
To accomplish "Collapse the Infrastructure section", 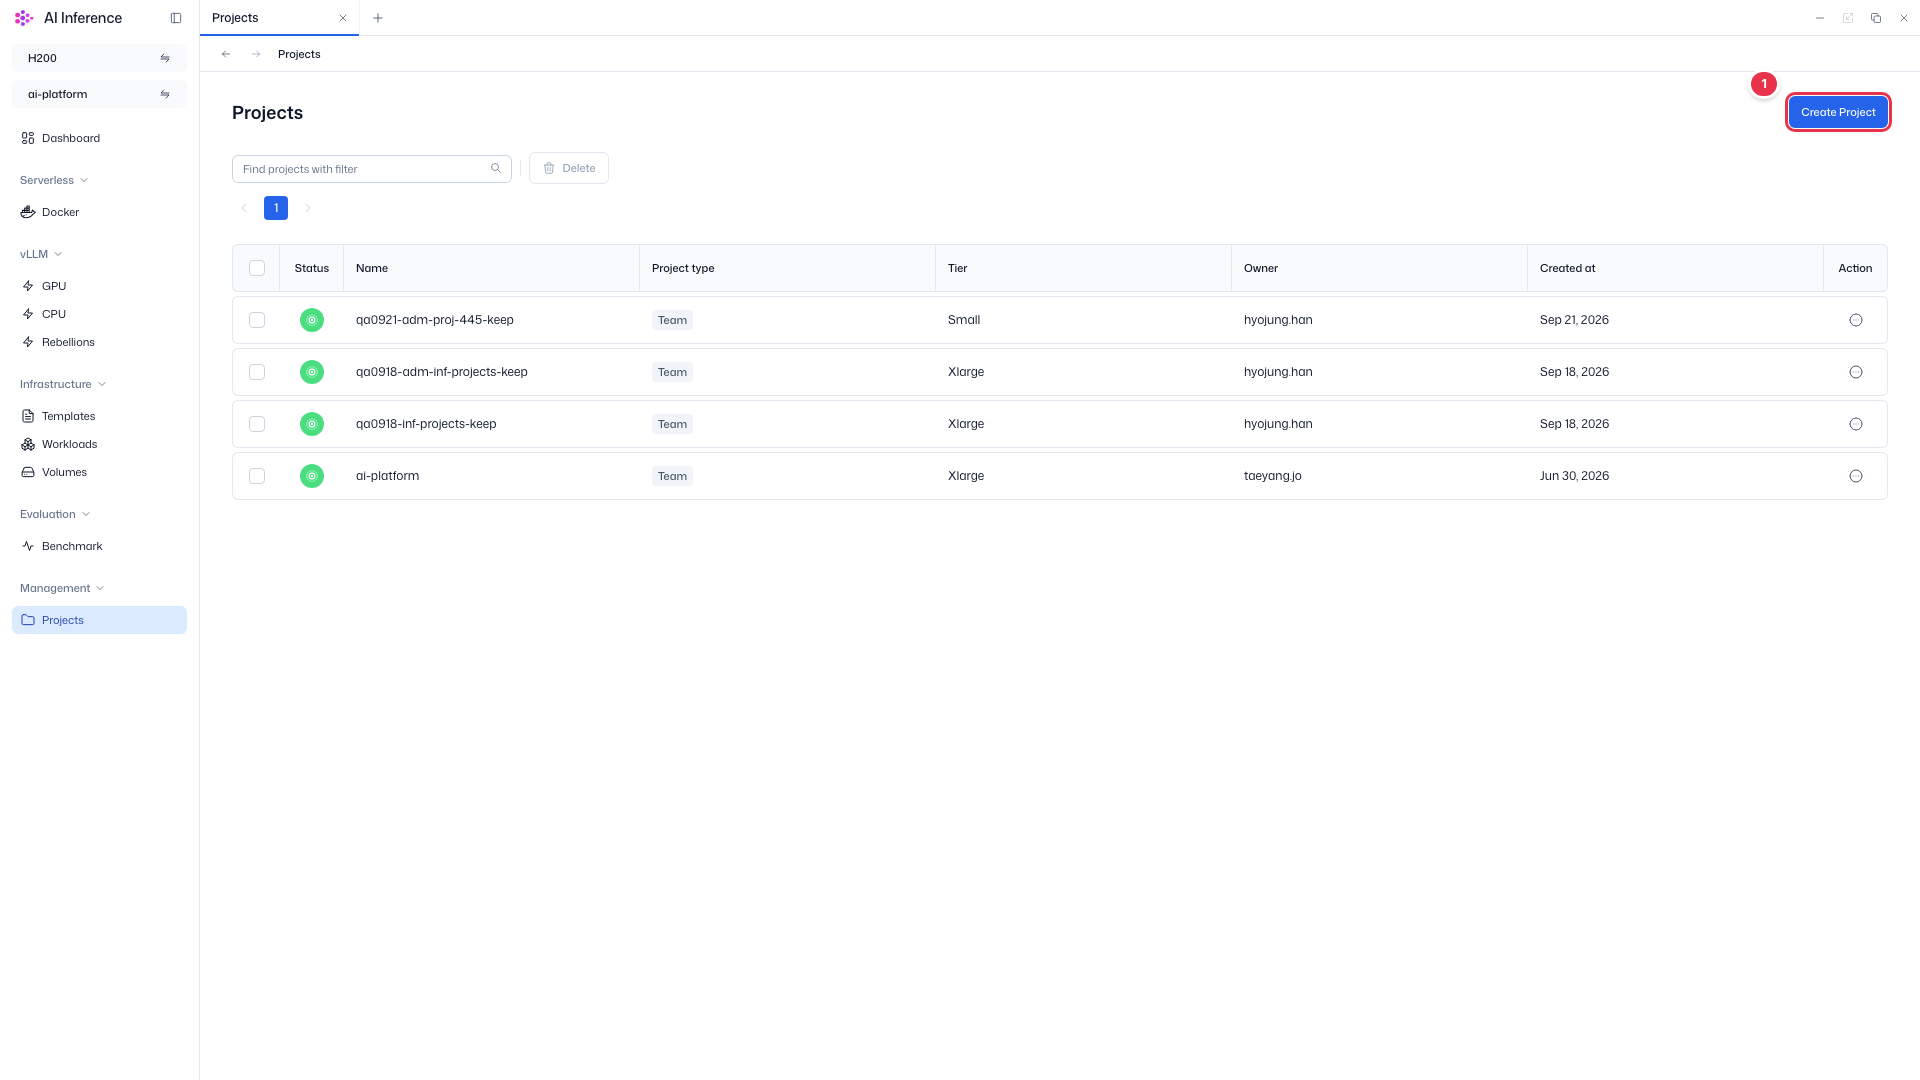I will coord(63,384).
